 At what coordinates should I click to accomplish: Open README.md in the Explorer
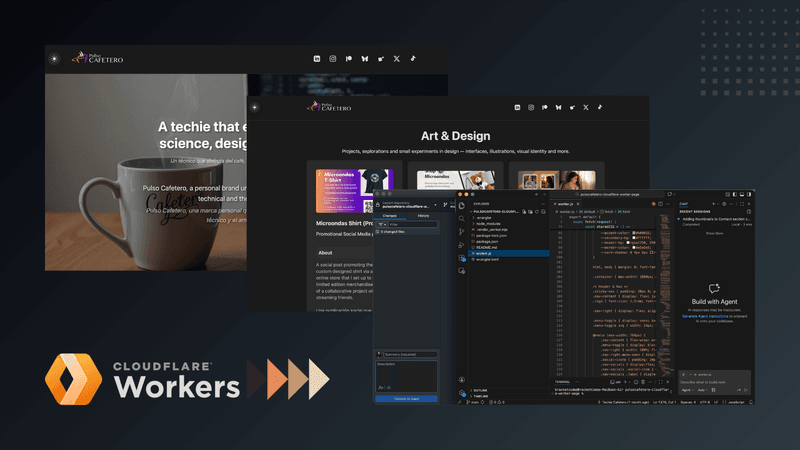coord(486,247)
